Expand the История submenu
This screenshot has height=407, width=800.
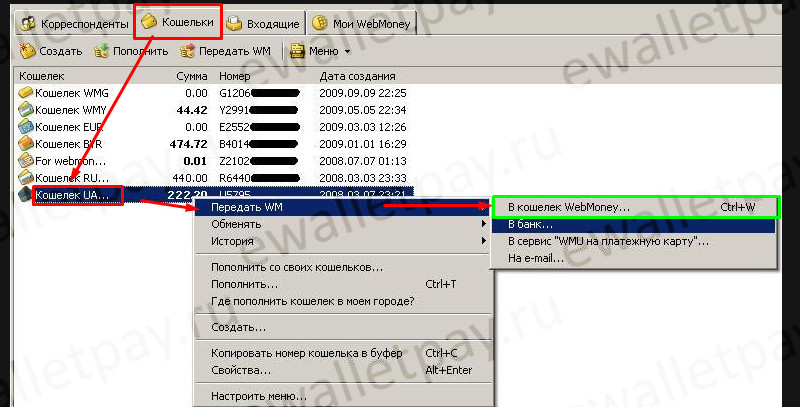pos(343,241)
